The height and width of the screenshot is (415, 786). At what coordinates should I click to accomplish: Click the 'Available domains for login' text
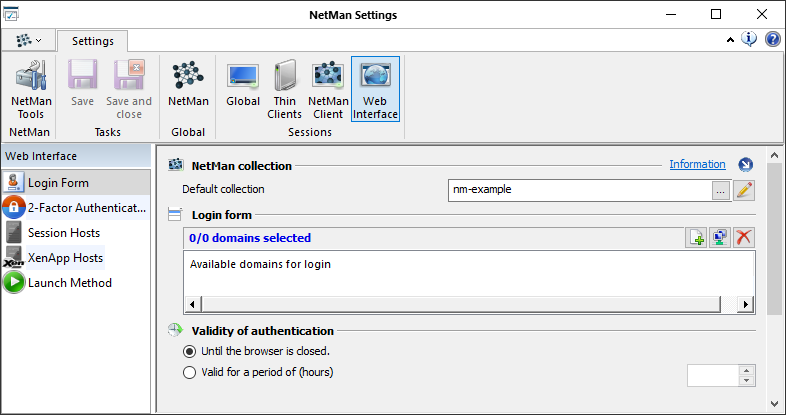coord(260,264)
